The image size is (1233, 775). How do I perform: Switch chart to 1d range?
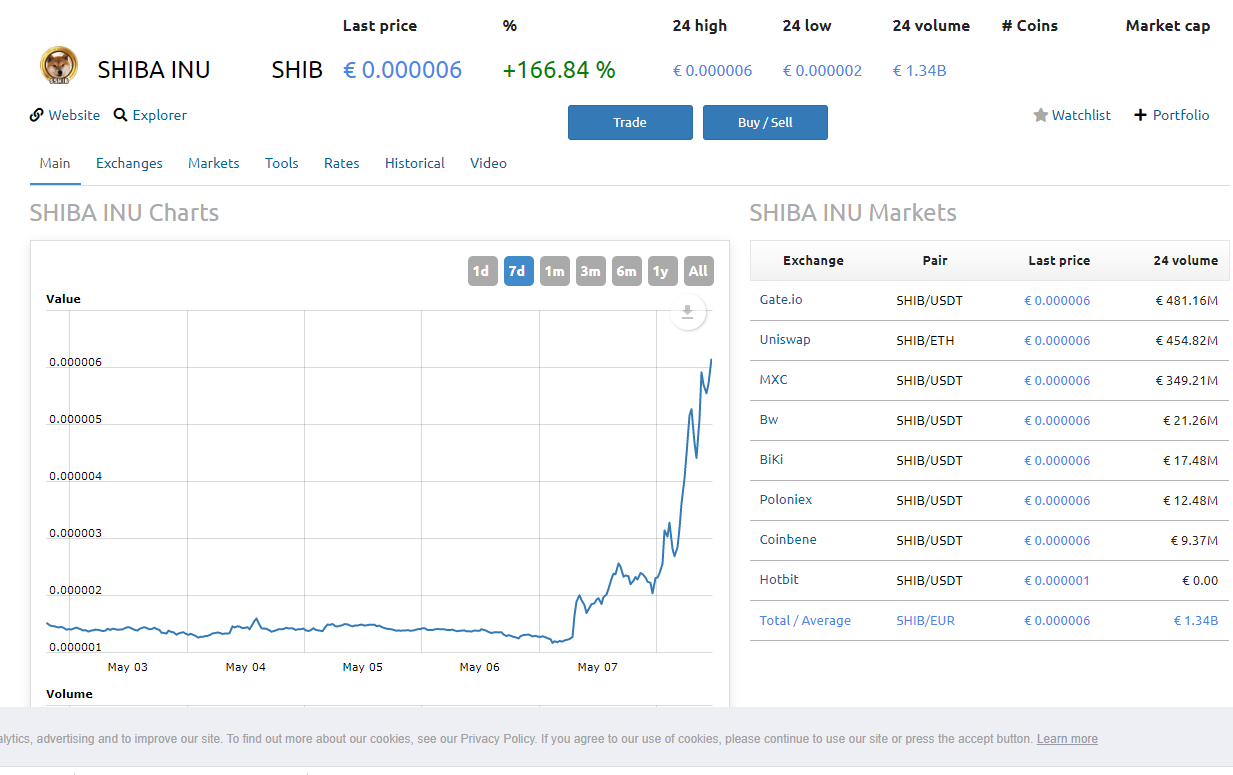[x=482, y=271]
